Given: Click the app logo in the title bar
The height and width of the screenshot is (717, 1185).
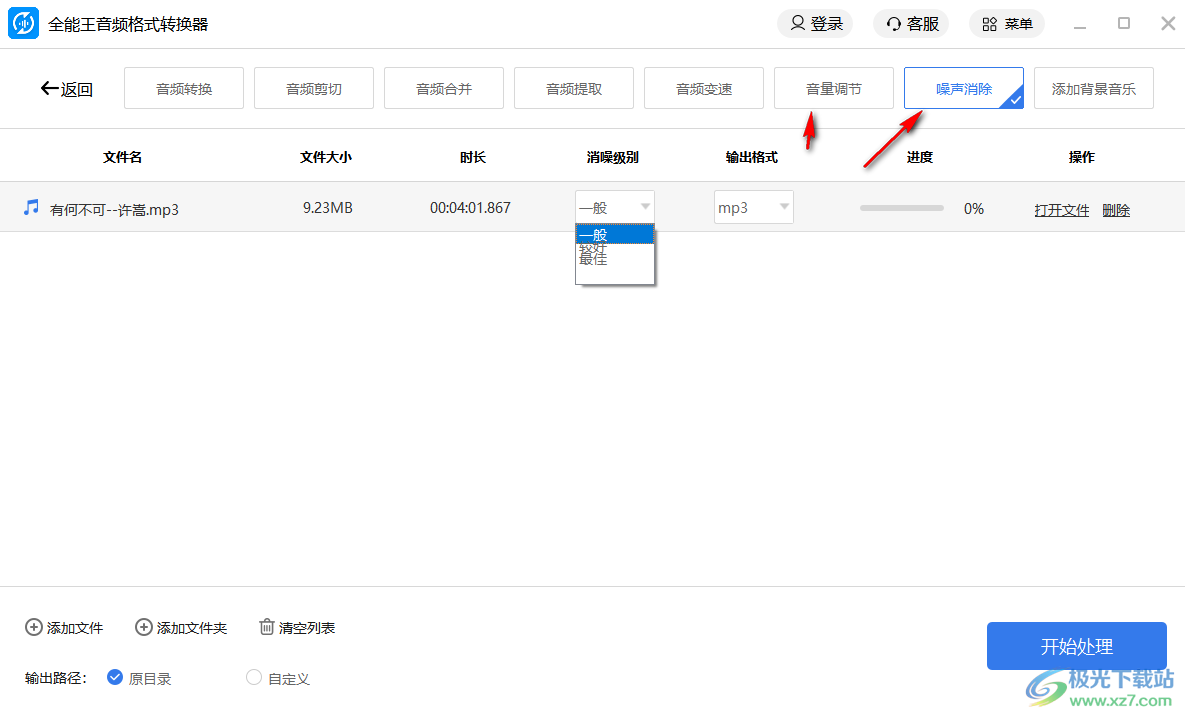Looking at the screenshot, I should pos(22,23).
